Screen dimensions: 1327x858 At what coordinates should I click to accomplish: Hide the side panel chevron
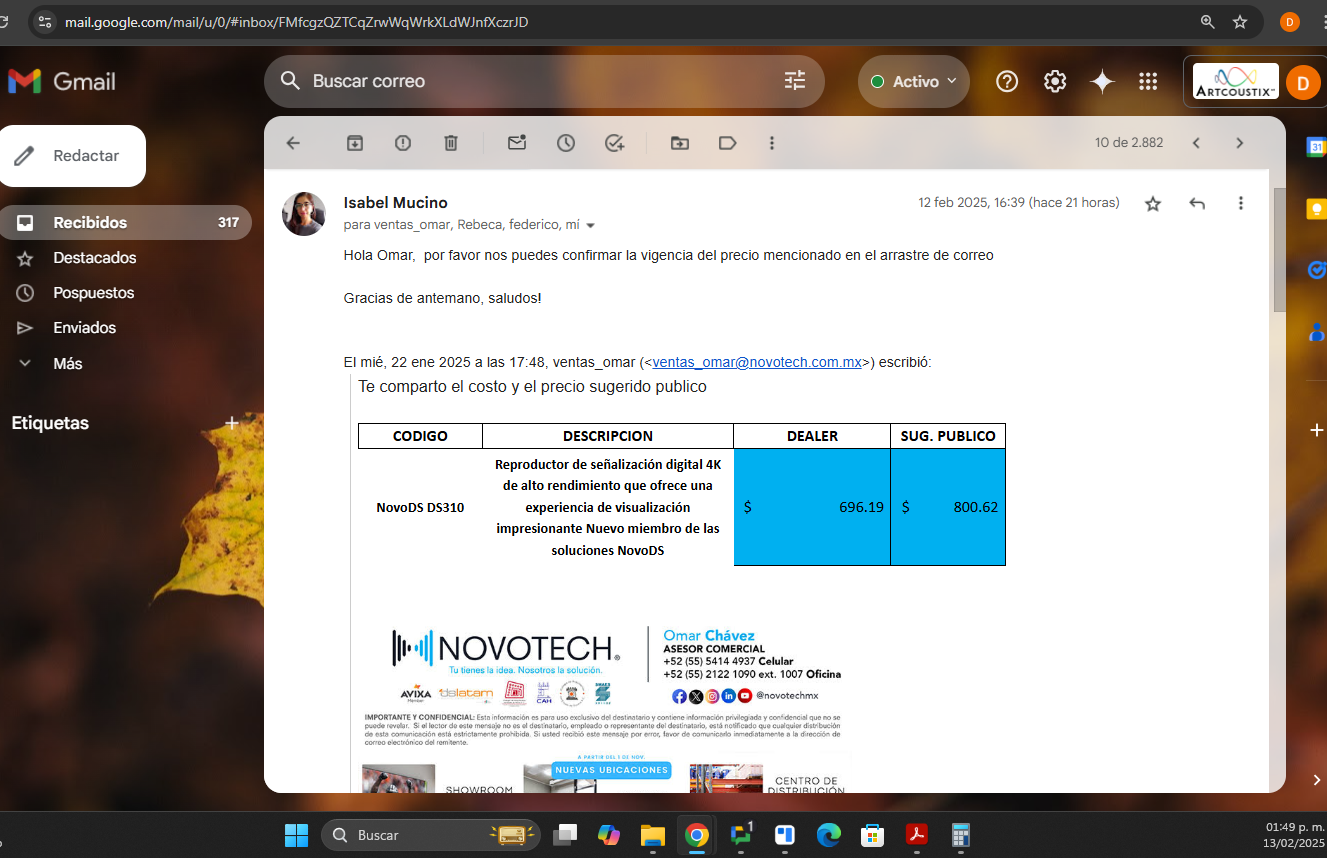[1316, 780]
